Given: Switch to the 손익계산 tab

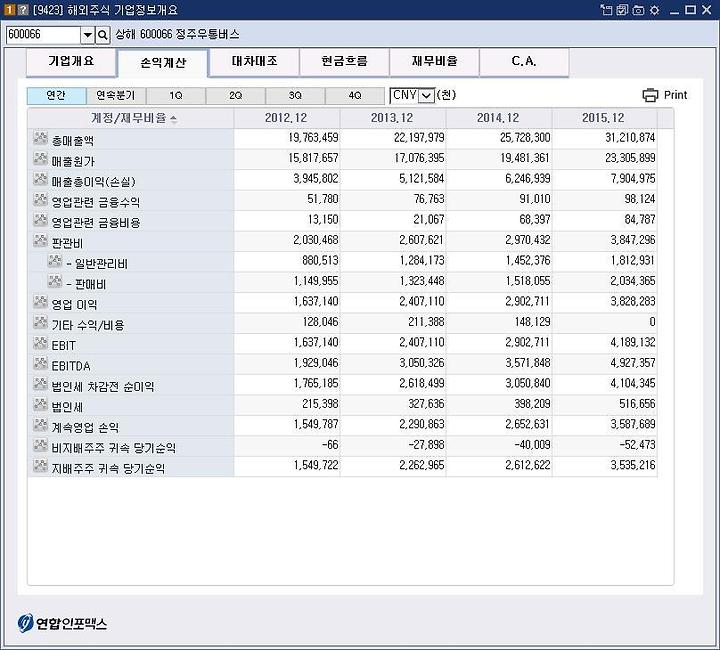Looking at the screenshot, I should pos(163,63).
